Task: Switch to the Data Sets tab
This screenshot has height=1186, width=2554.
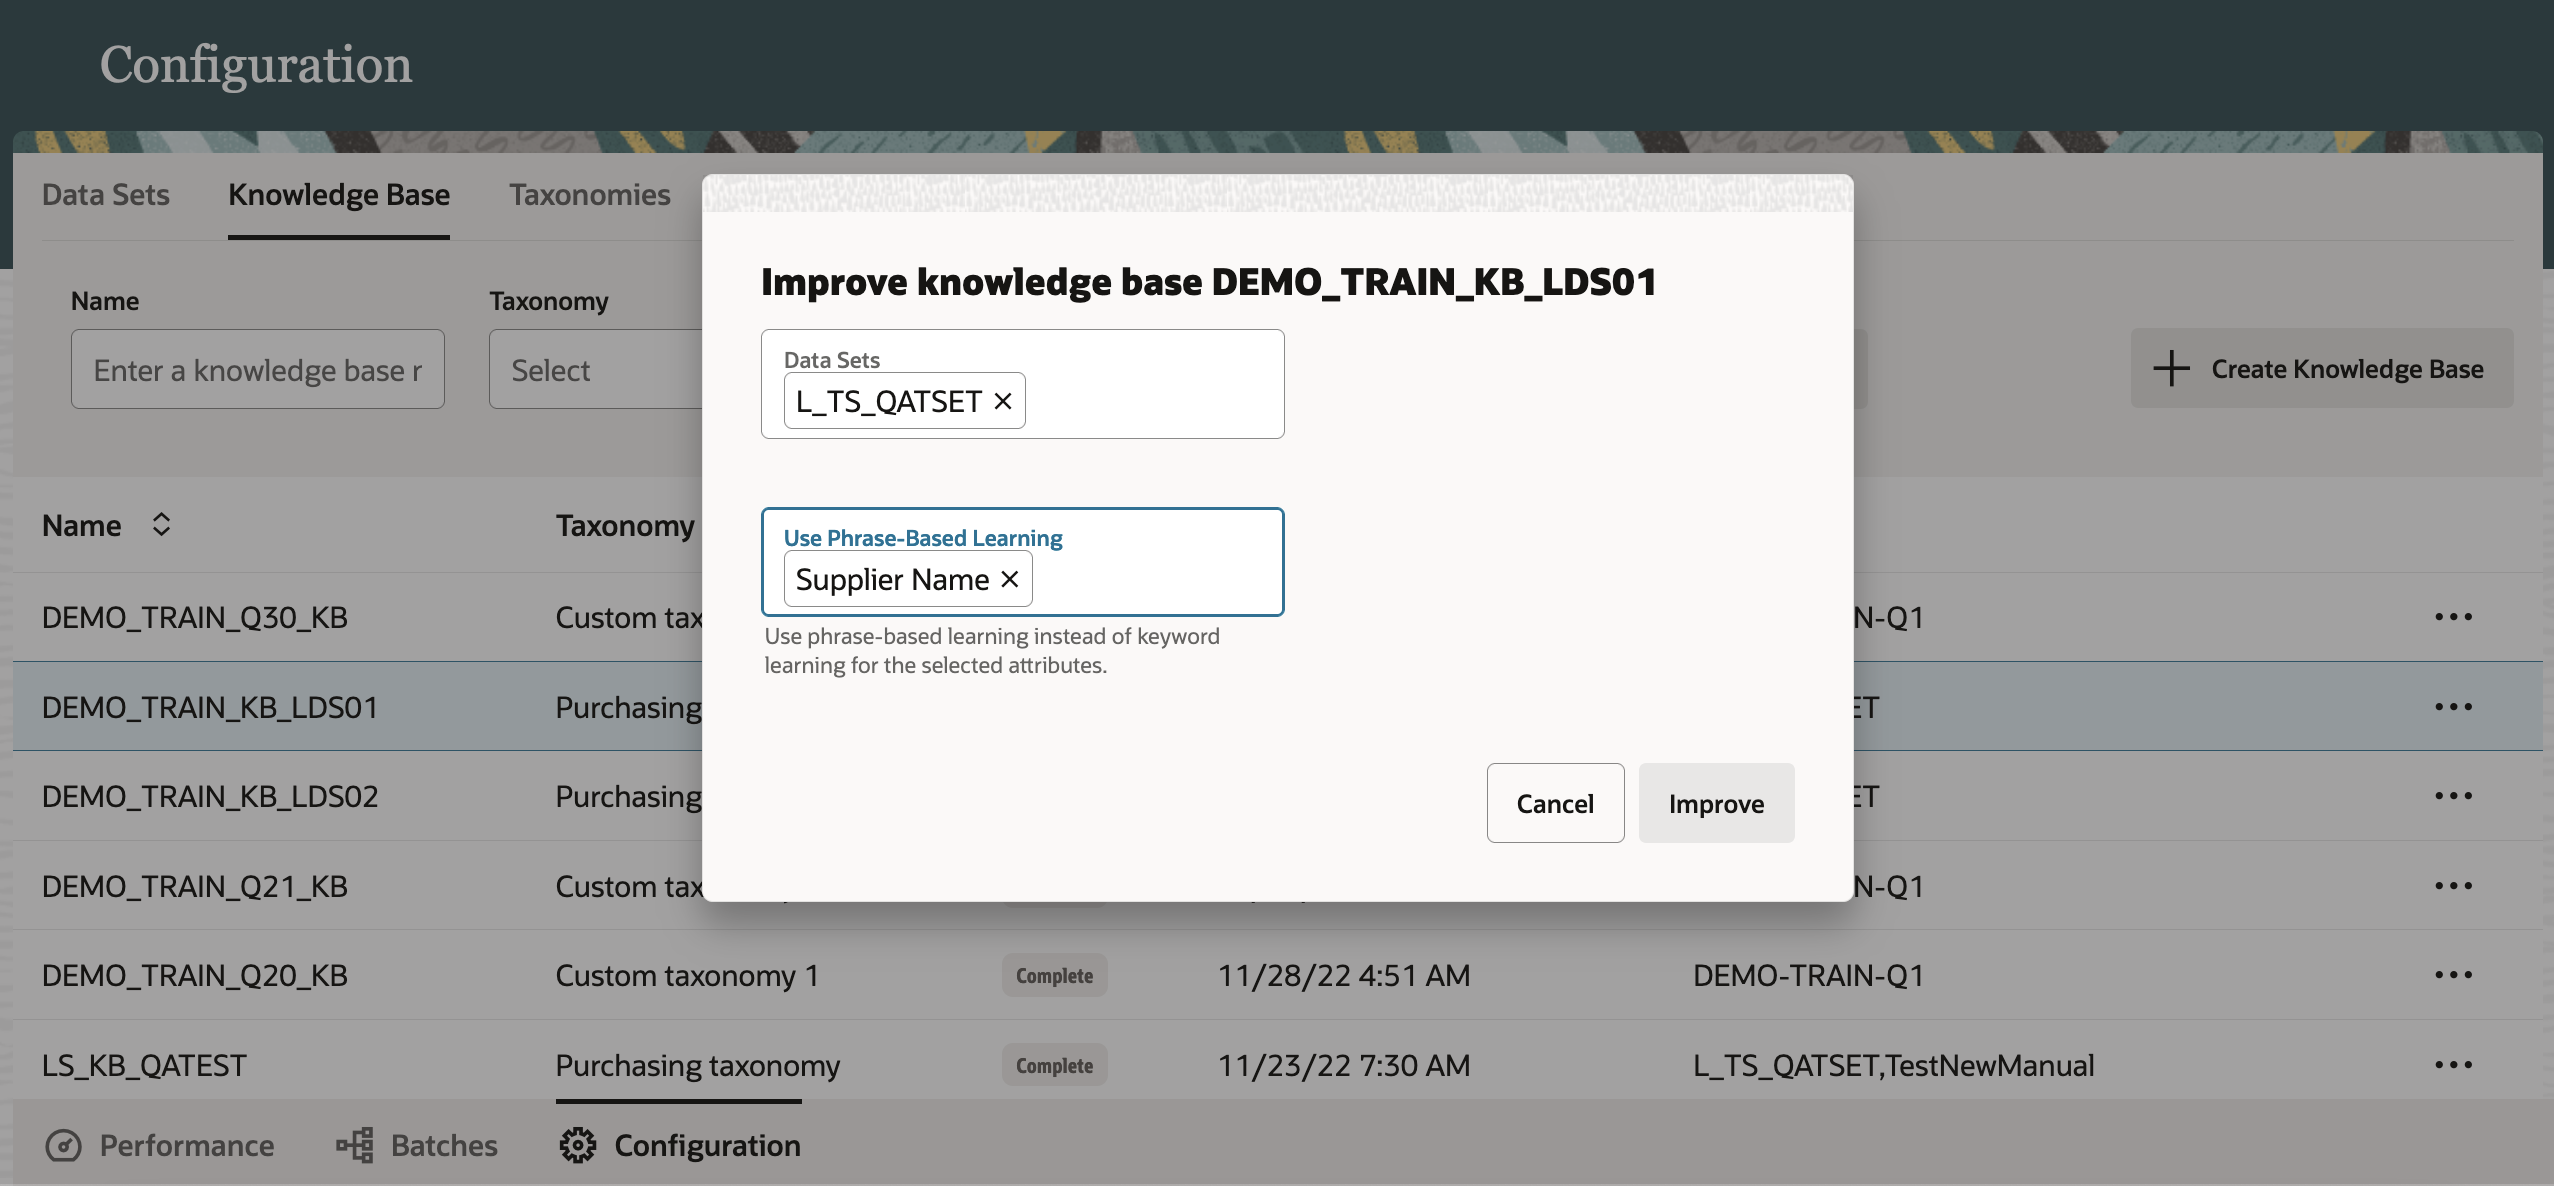Action: click(x=106, y=195)
